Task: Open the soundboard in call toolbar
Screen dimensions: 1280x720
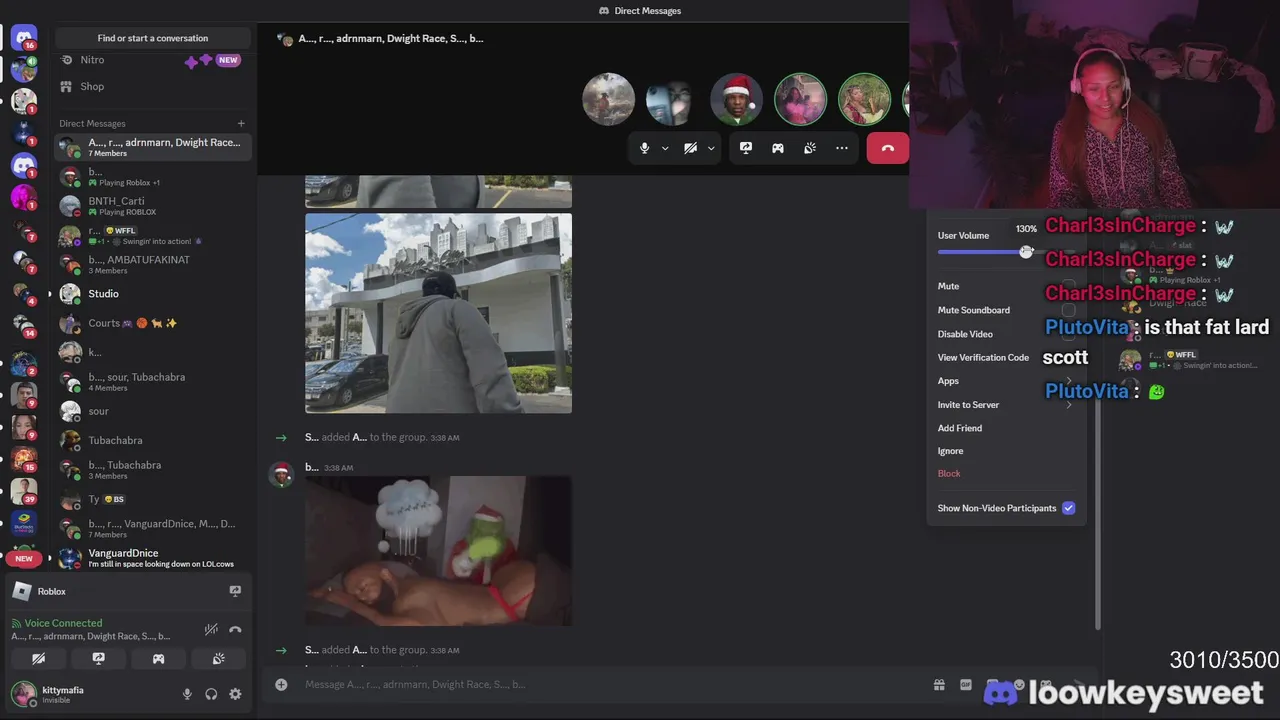Action: click(810, 148)
